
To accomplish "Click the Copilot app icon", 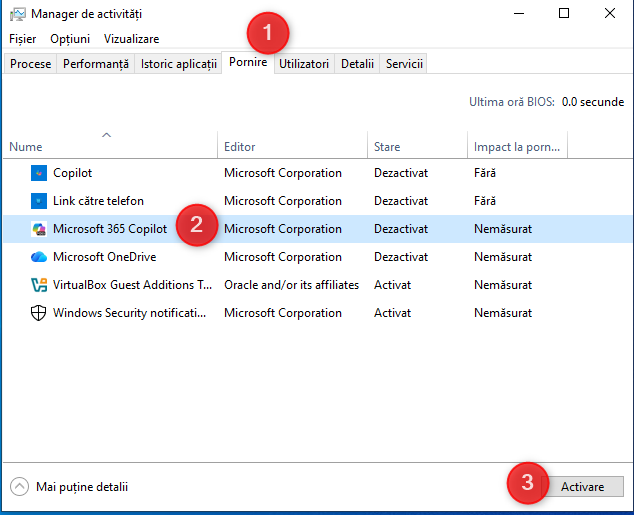I will tap(39, 173).
